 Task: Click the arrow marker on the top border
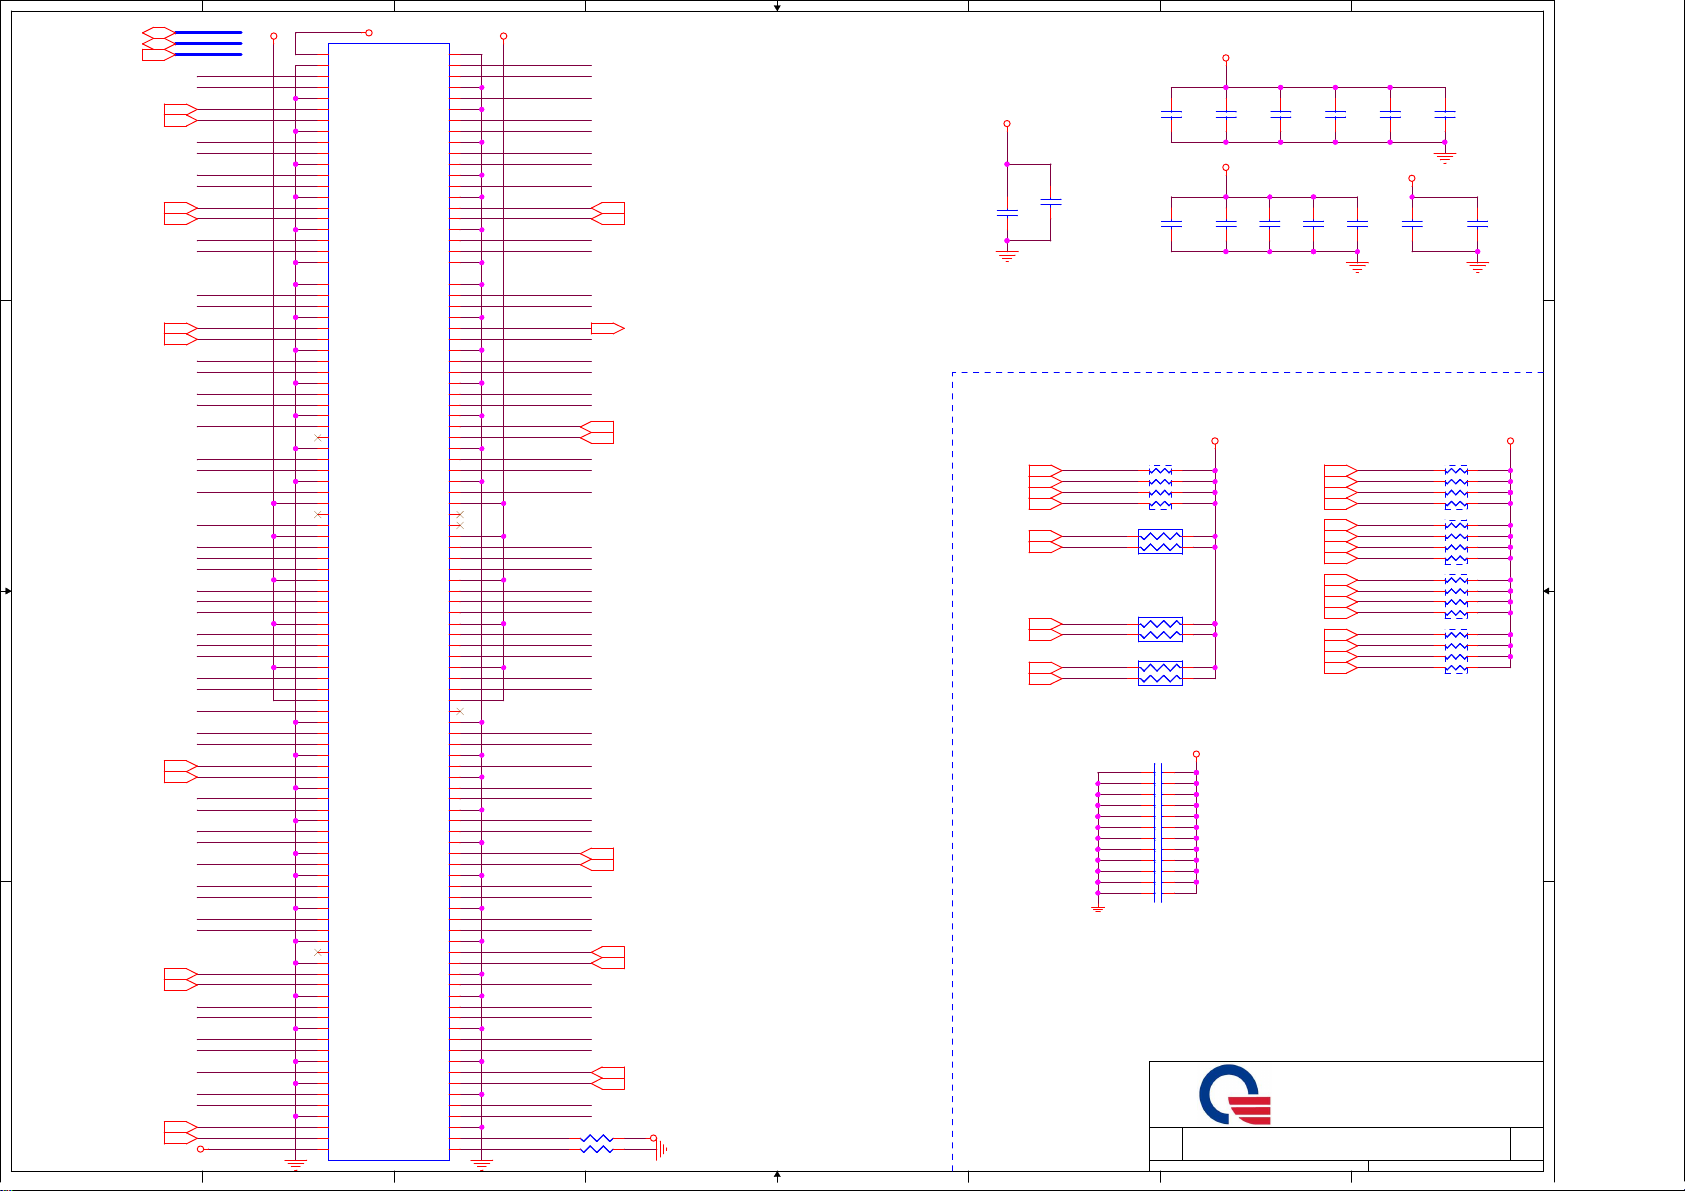777,7
